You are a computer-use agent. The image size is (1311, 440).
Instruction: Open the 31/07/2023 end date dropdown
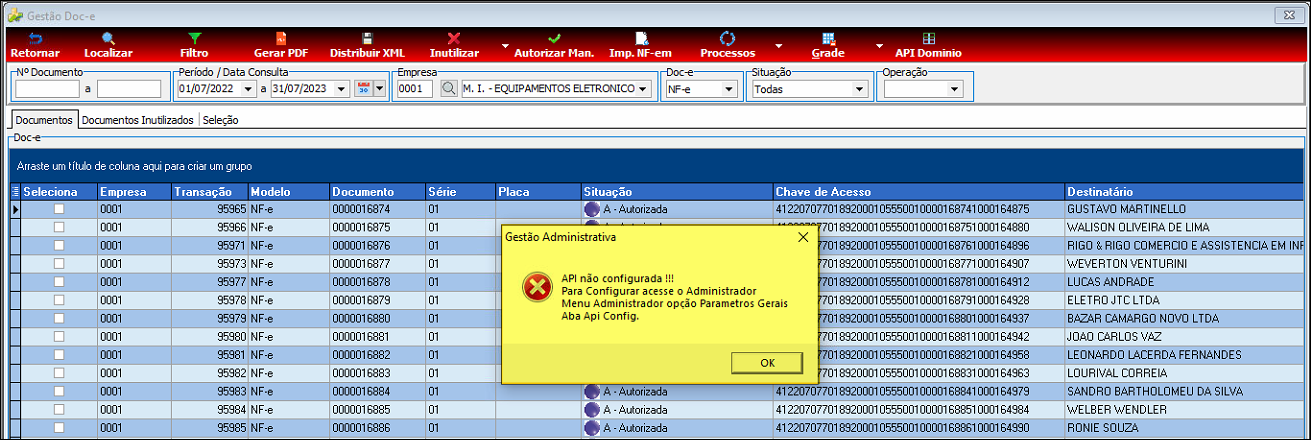click(342, 89)
